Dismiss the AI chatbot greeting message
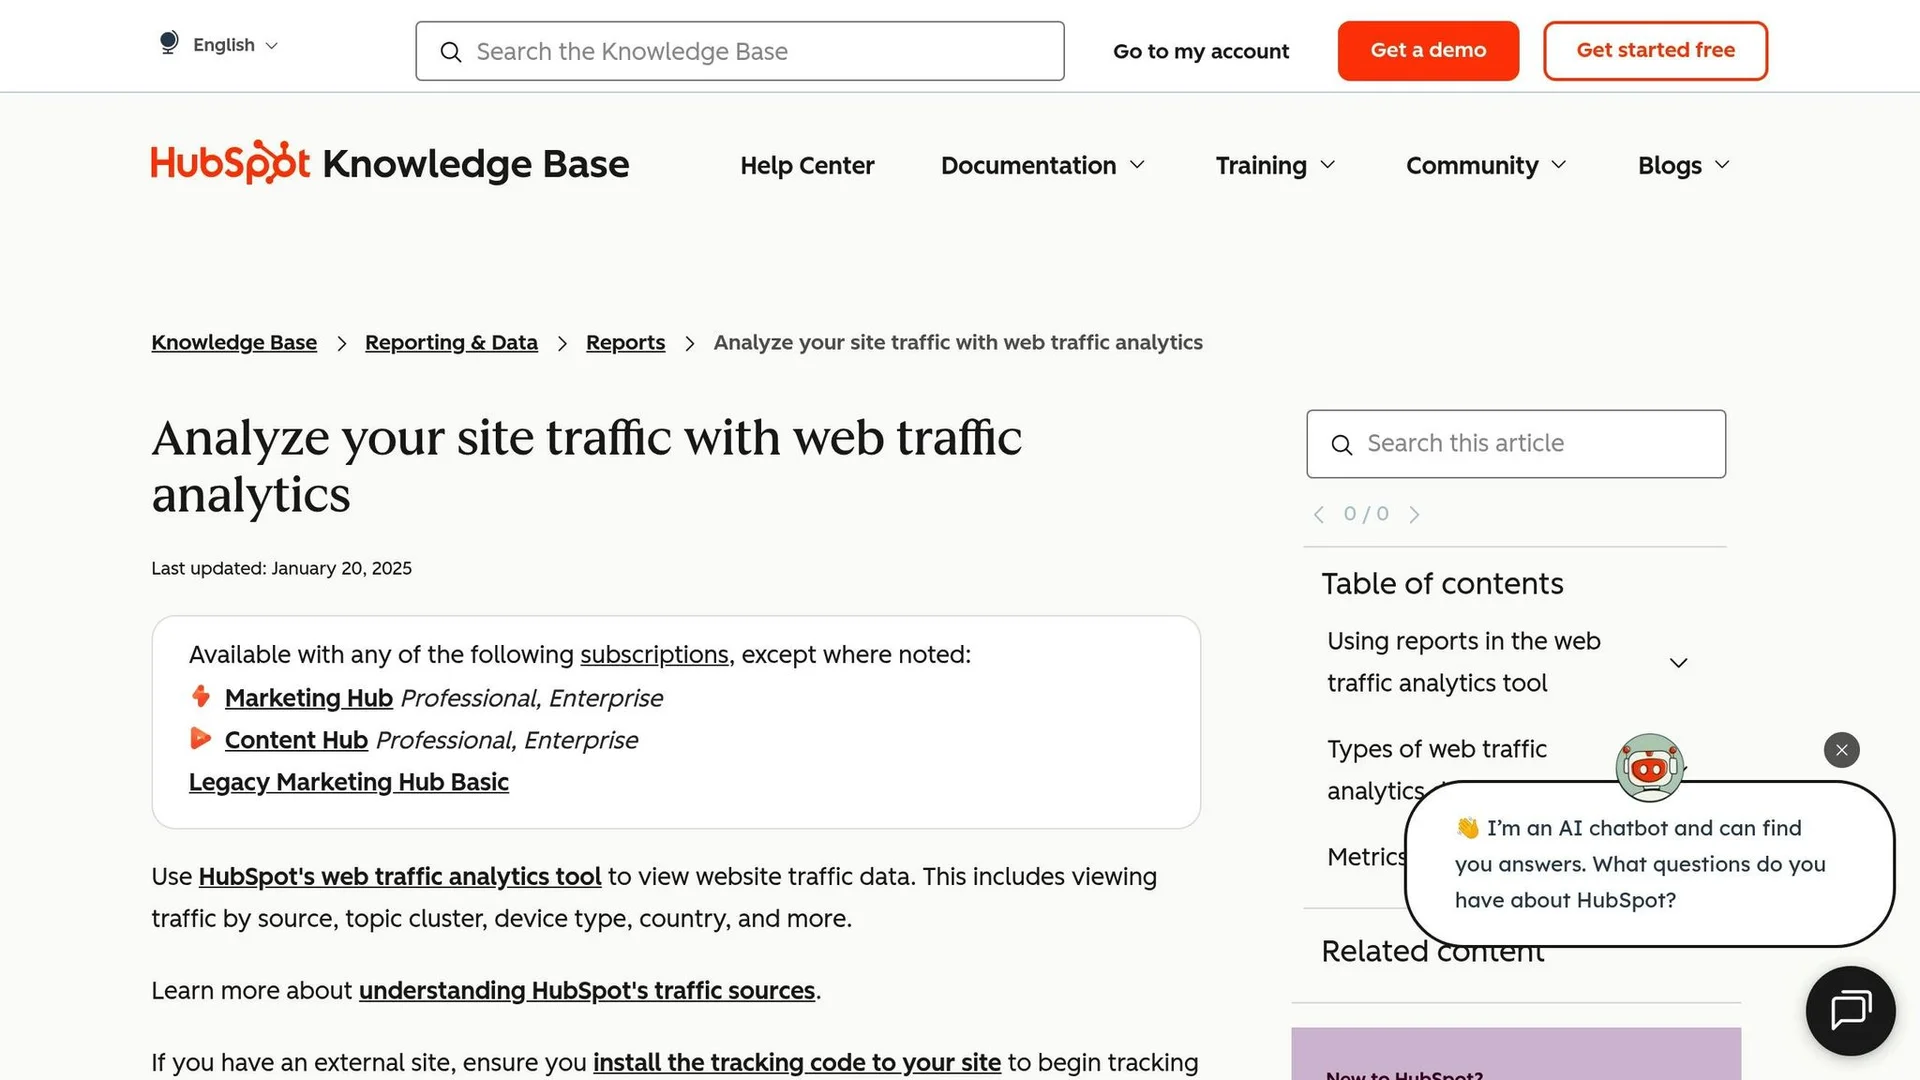 1841,749
